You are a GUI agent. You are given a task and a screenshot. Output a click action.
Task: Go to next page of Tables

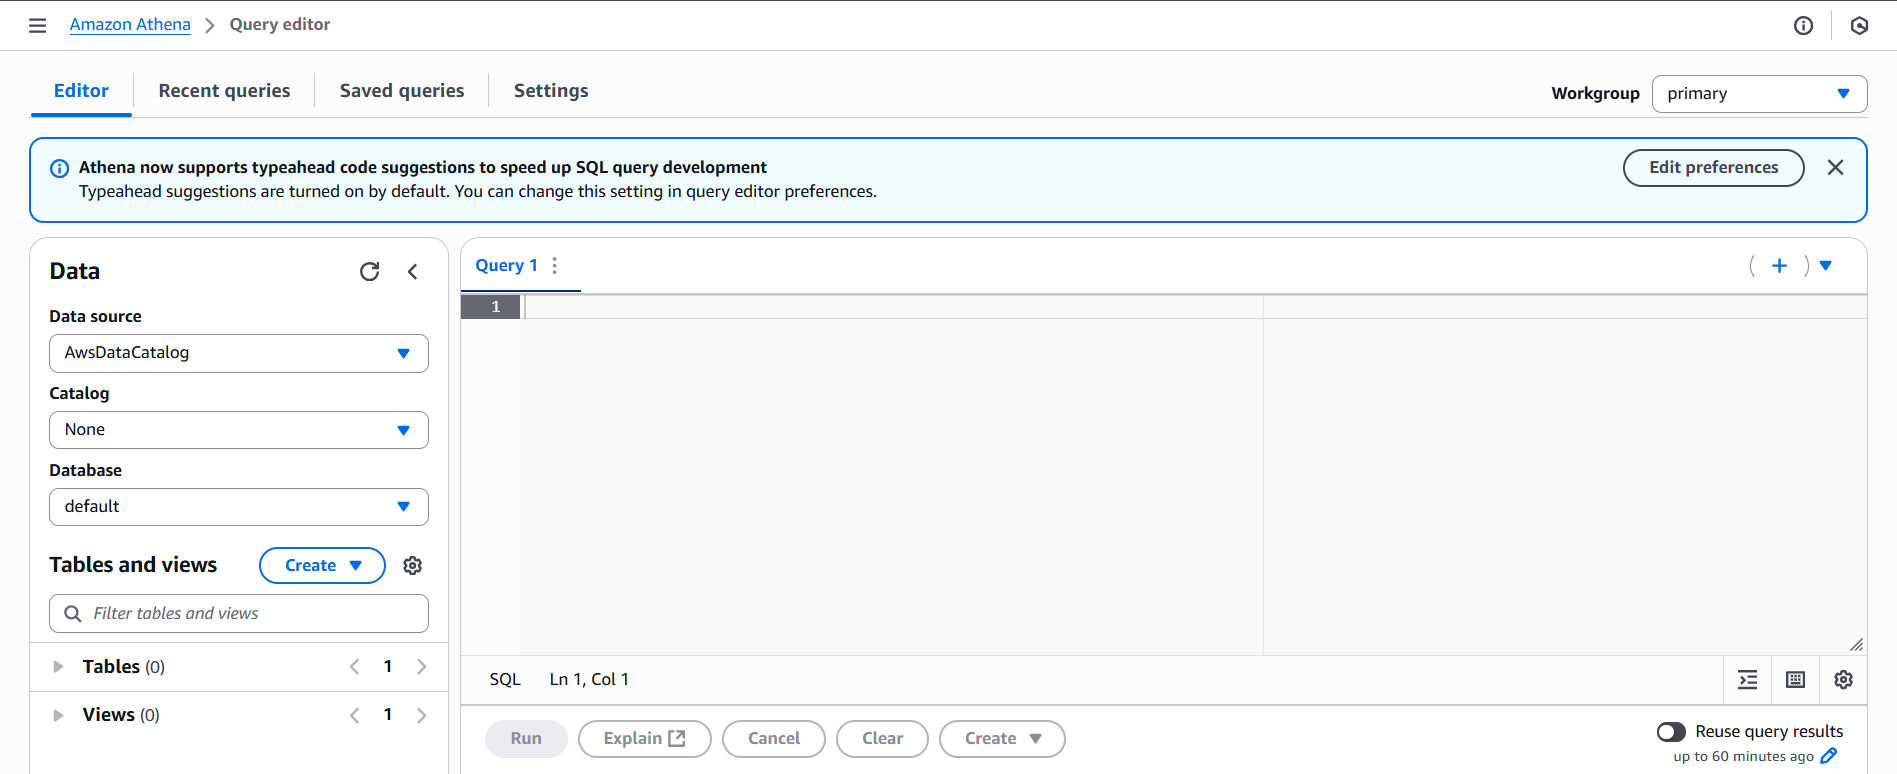tap(421, 666)
